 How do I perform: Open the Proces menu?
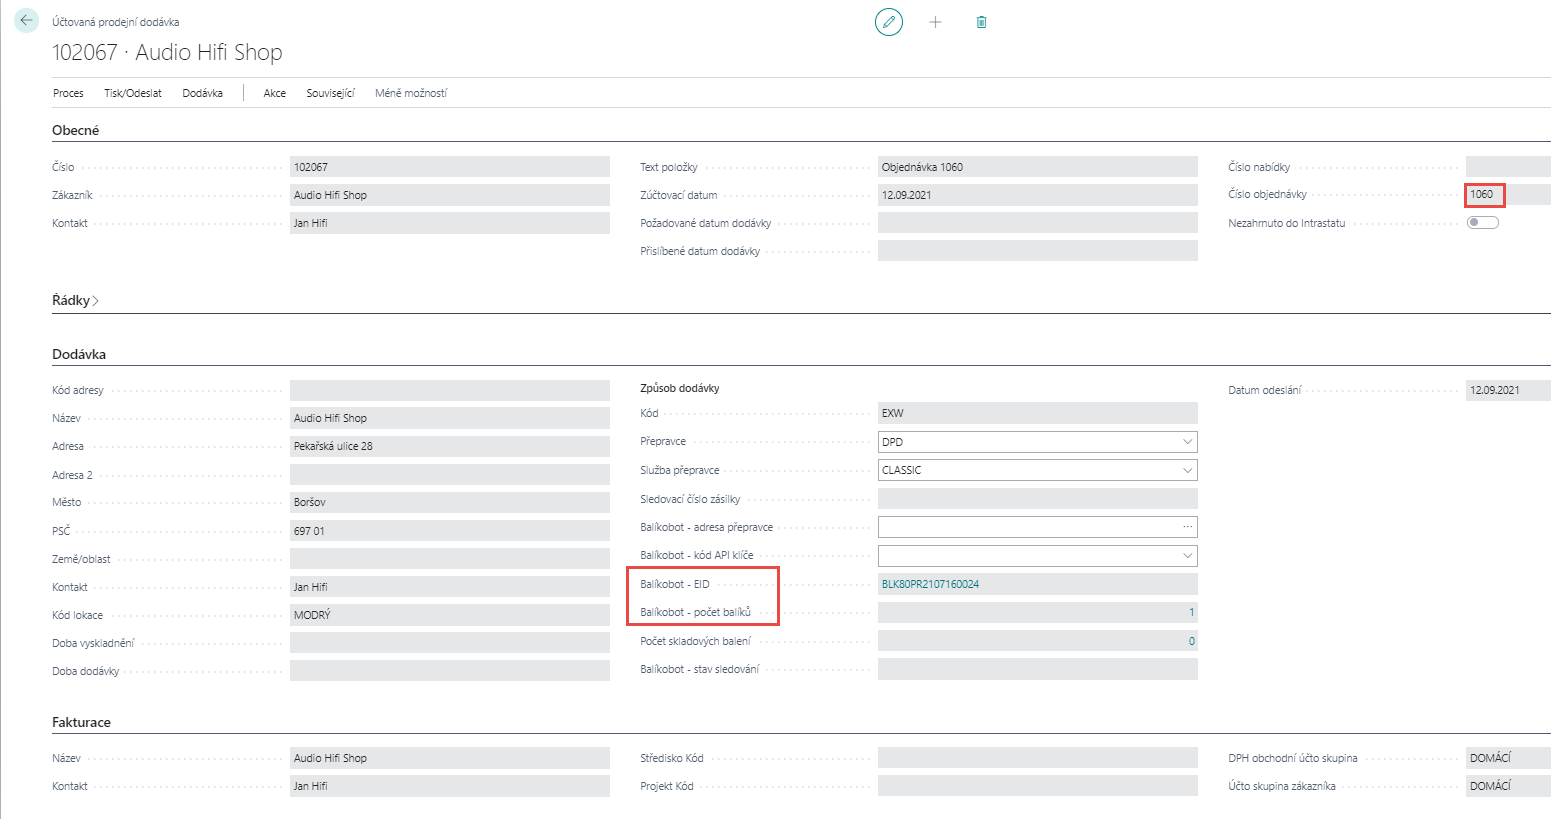click(68, 93)
